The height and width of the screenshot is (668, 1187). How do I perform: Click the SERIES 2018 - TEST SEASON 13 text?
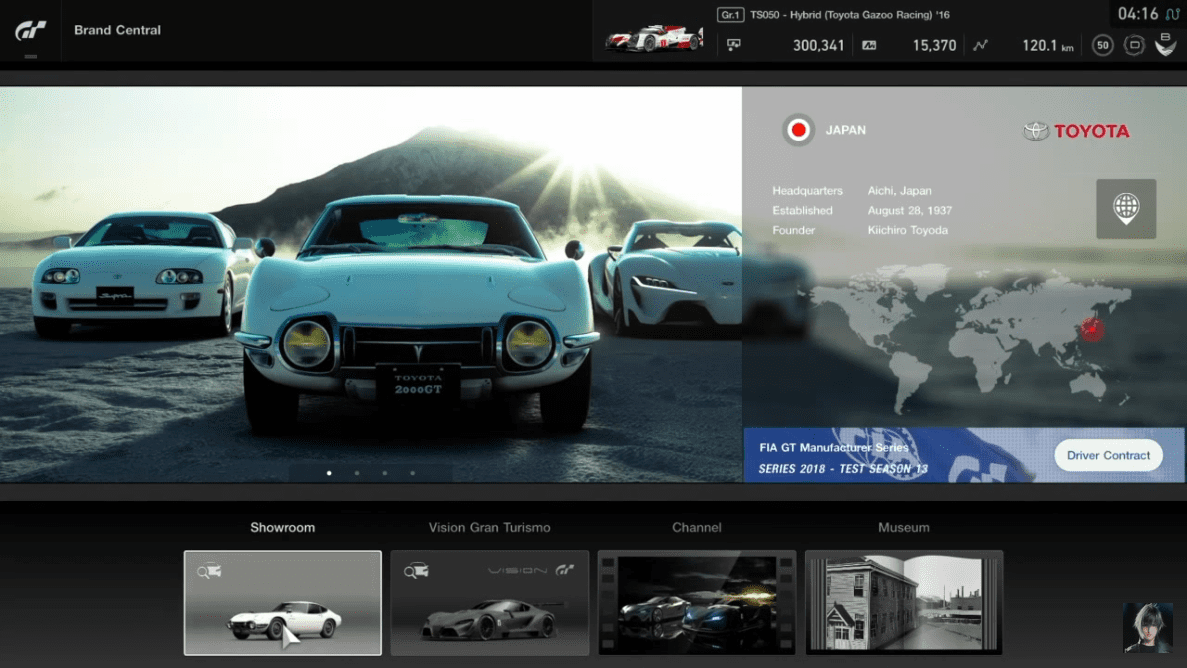(843, 469)
